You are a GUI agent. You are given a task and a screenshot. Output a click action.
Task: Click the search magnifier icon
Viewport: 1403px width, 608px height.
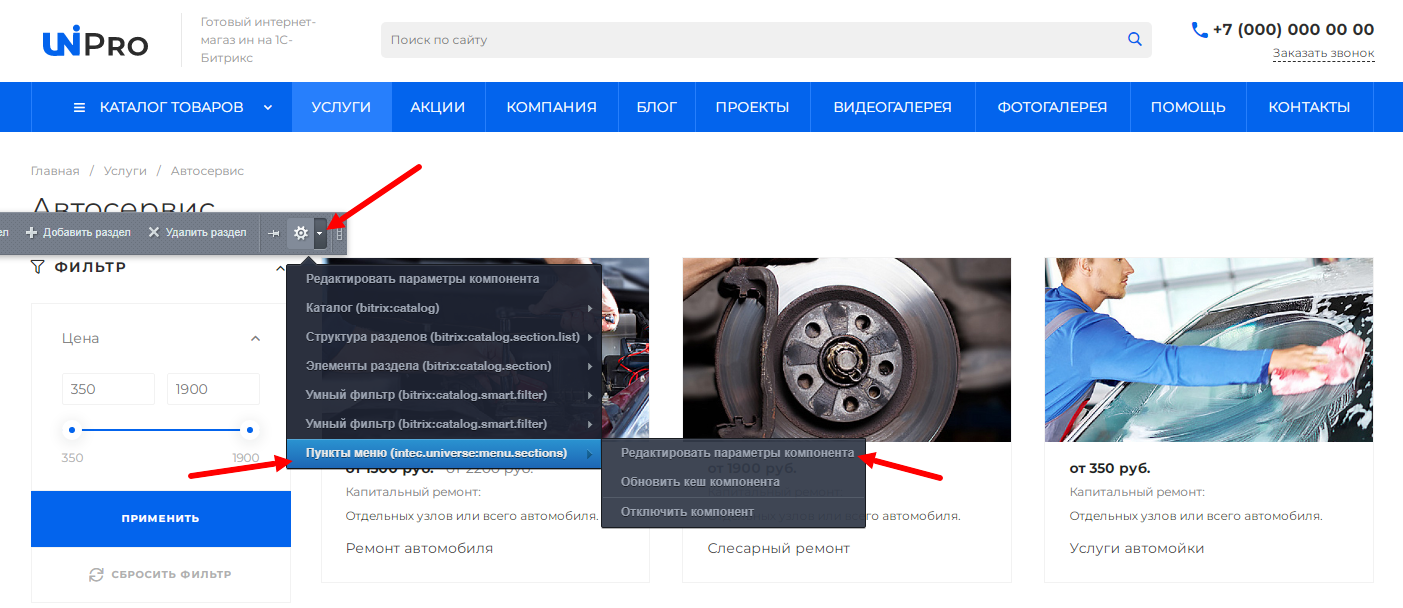pos(1134,40)
